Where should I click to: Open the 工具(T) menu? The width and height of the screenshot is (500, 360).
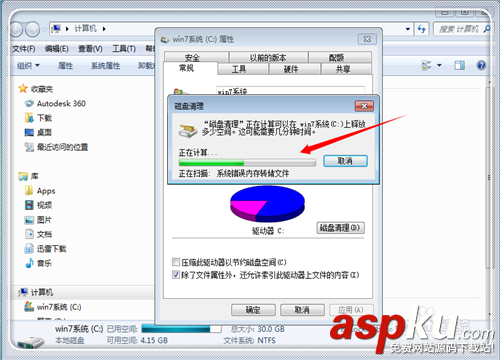point(124,49)
